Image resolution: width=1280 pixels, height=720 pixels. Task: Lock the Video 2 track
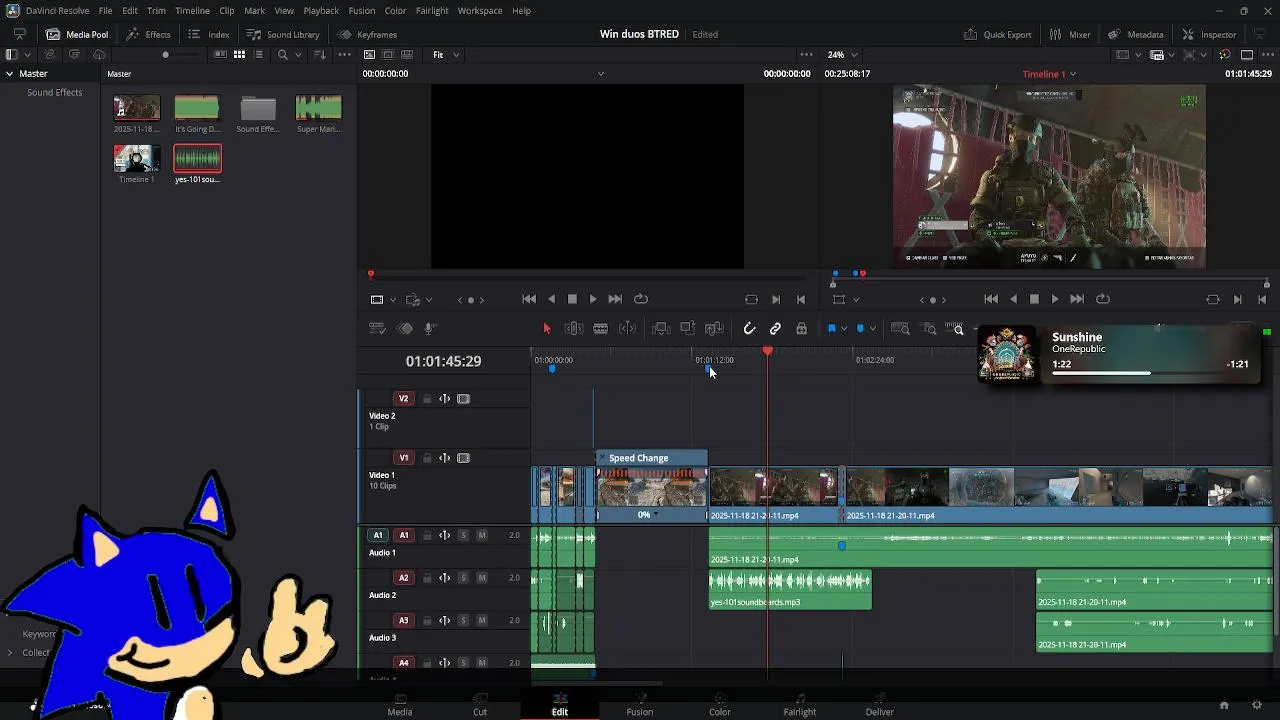[x=427, y=399]
